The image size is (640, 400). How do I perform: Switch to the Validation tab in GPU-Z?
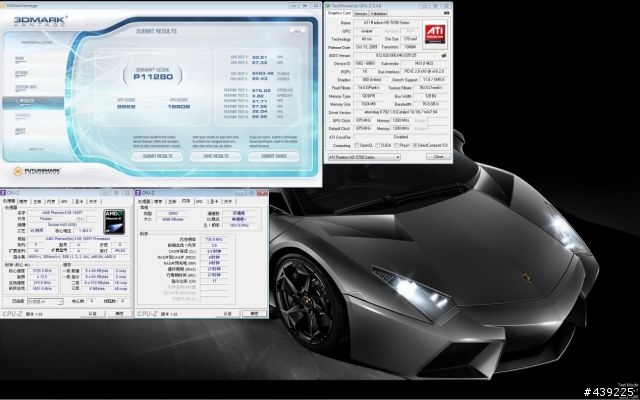(378, 13)
